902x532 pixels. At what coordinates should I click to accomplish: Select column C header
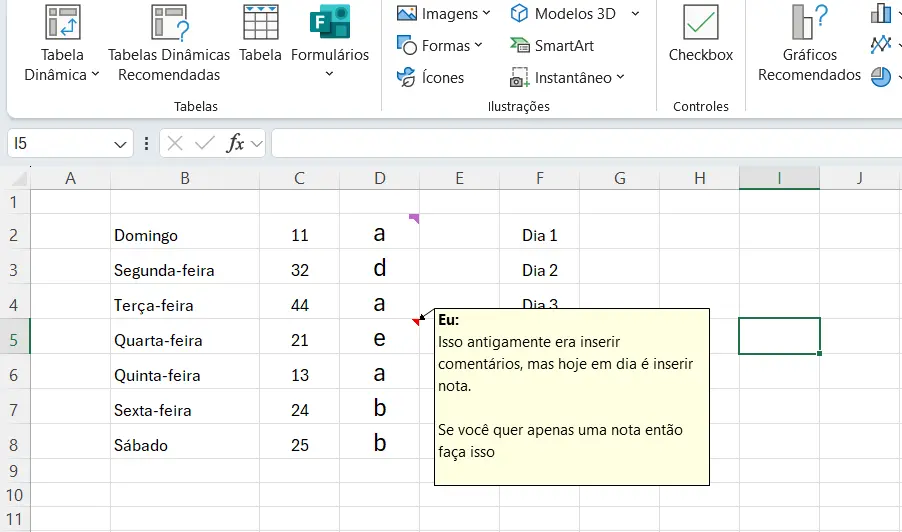click(299, 178)
